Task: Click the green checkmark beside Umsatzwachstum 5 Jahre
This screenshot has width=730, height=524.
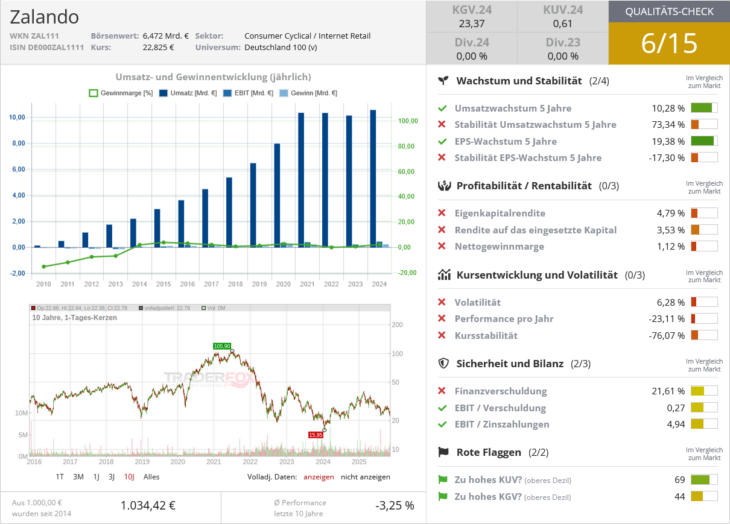Action: pyautogui.click(x=442, y=108)
